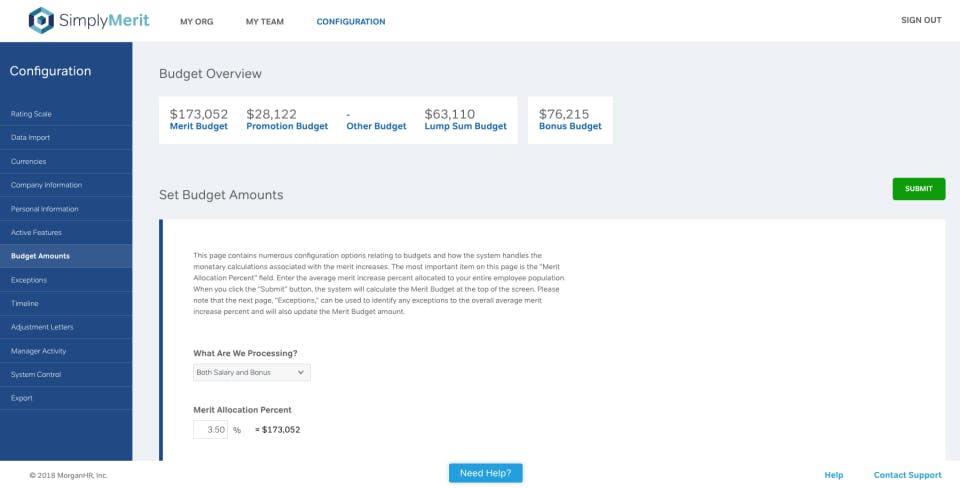Click the Other Budget link
Image resolution: width=960 pixels, height=488 pixels.
tap(377, 126)
